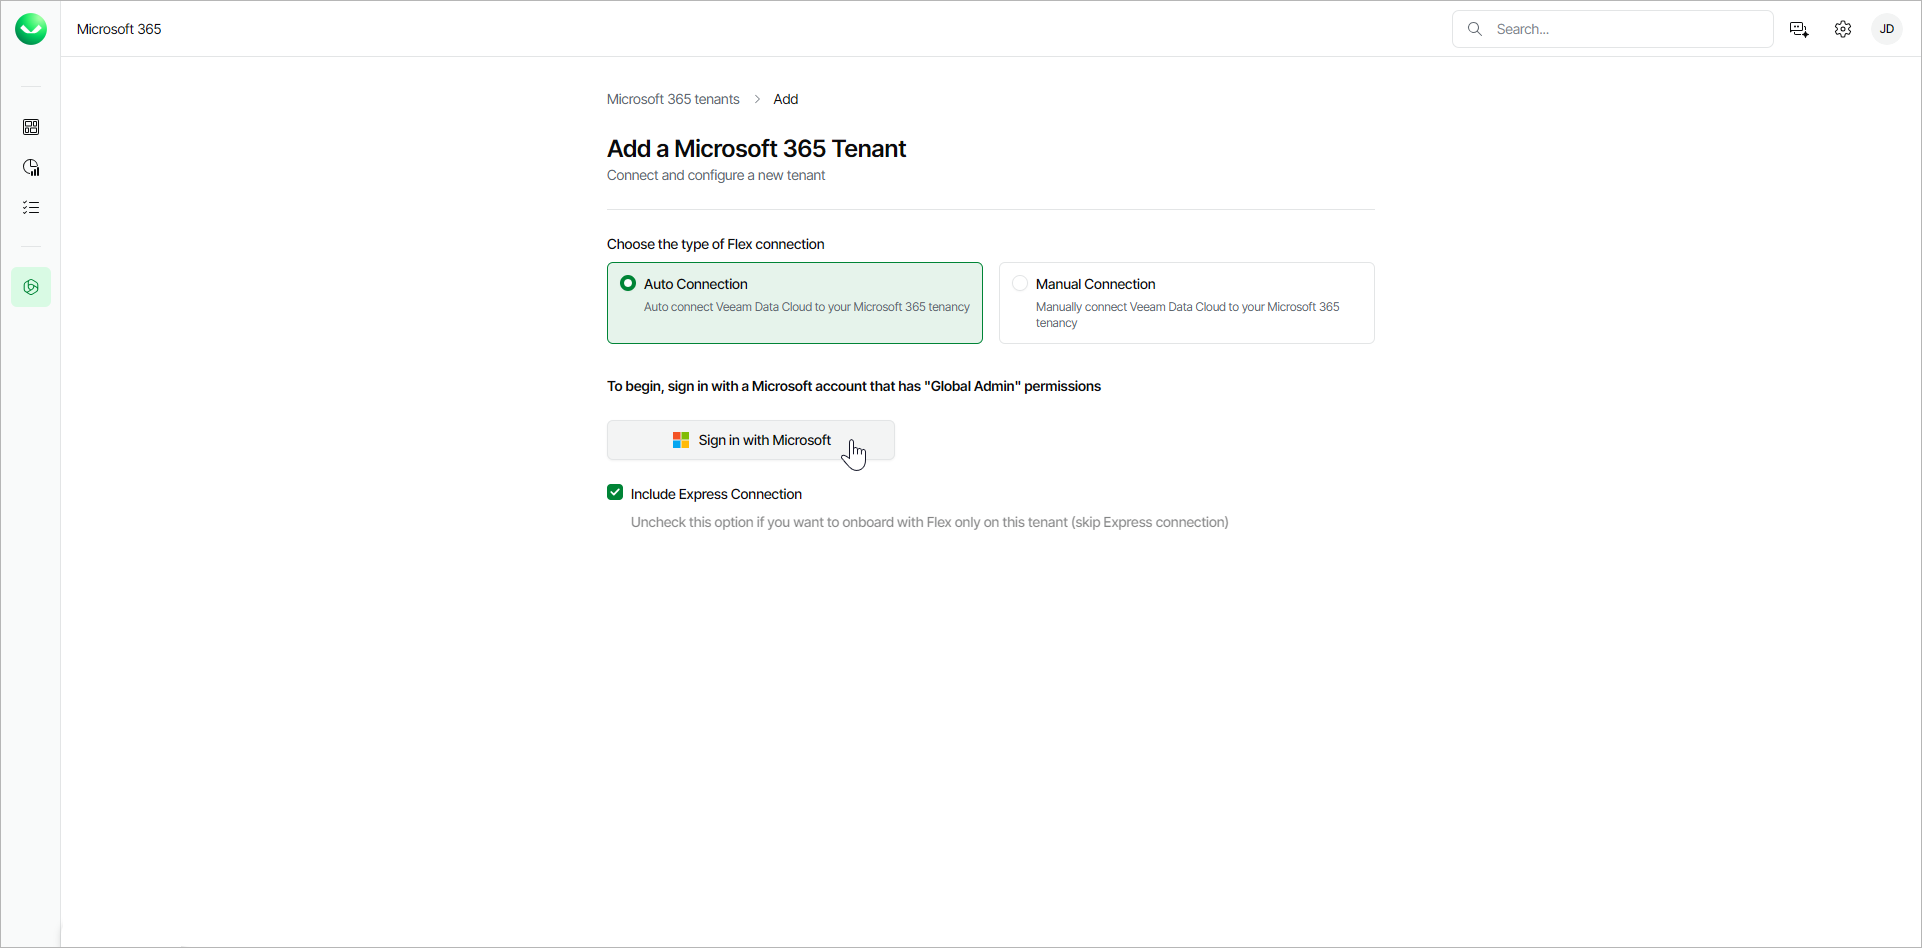Click the Include Express Connection label
This screenshot has height=948, width=1922.
point(716,494)
